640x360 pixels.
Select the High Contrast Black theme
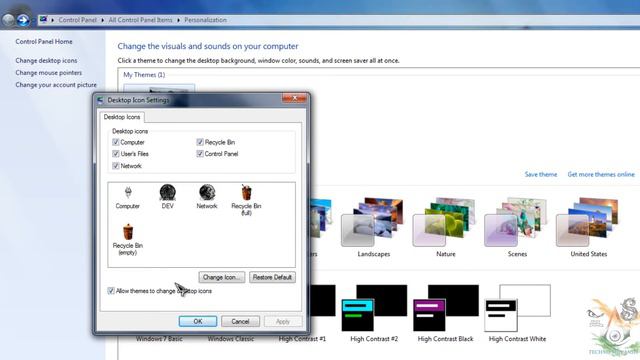445,313
